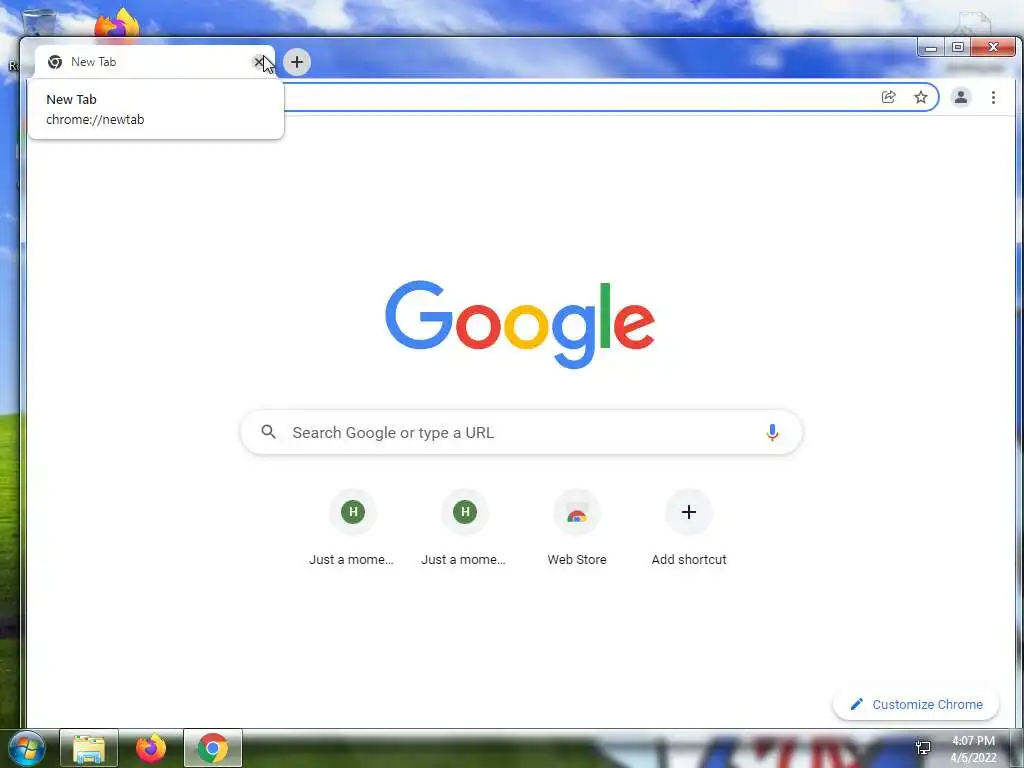
Task: Open a new tab with plus button
Action: click(297, 62)
